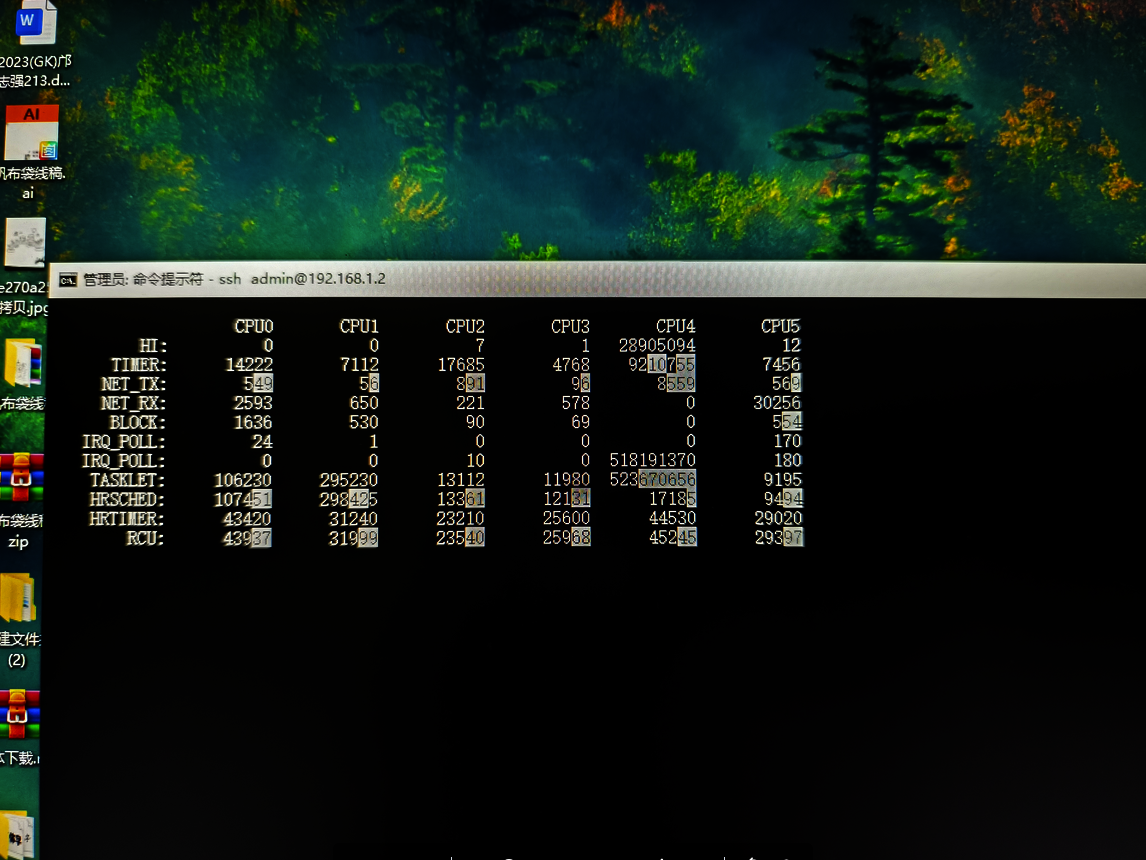Click the IRQ_POLL value 180 under CPU5

788,460
